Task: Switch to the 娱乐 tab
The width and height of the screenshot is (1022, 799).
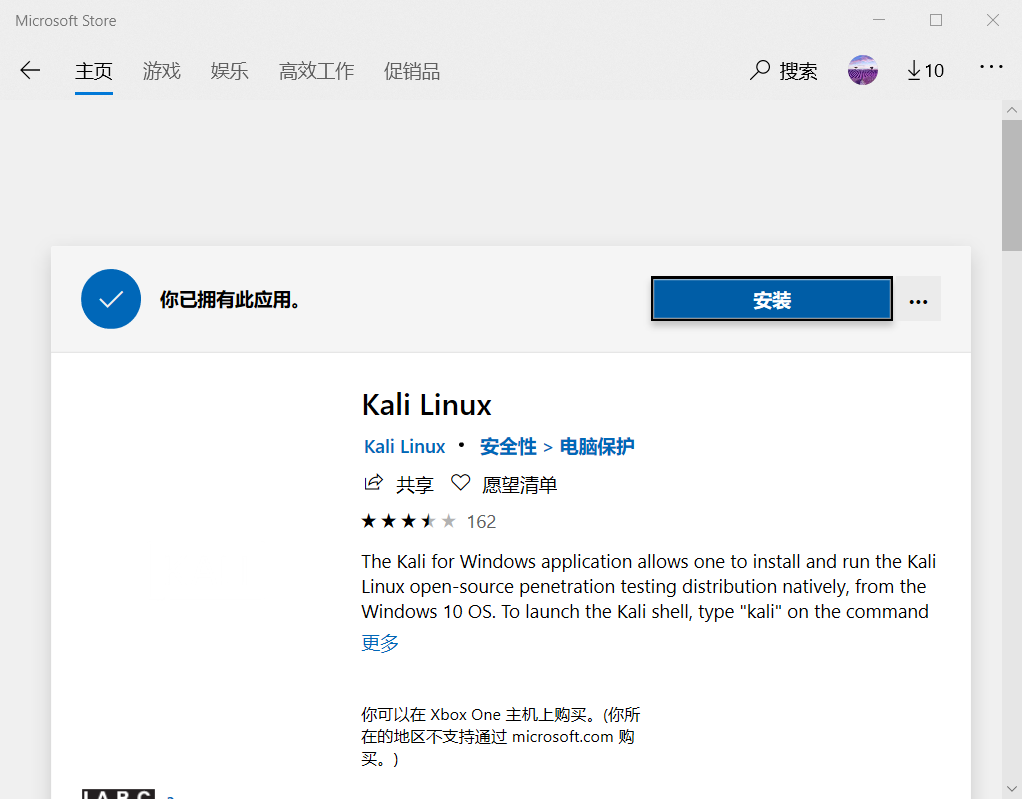Action: pos(229,71)
